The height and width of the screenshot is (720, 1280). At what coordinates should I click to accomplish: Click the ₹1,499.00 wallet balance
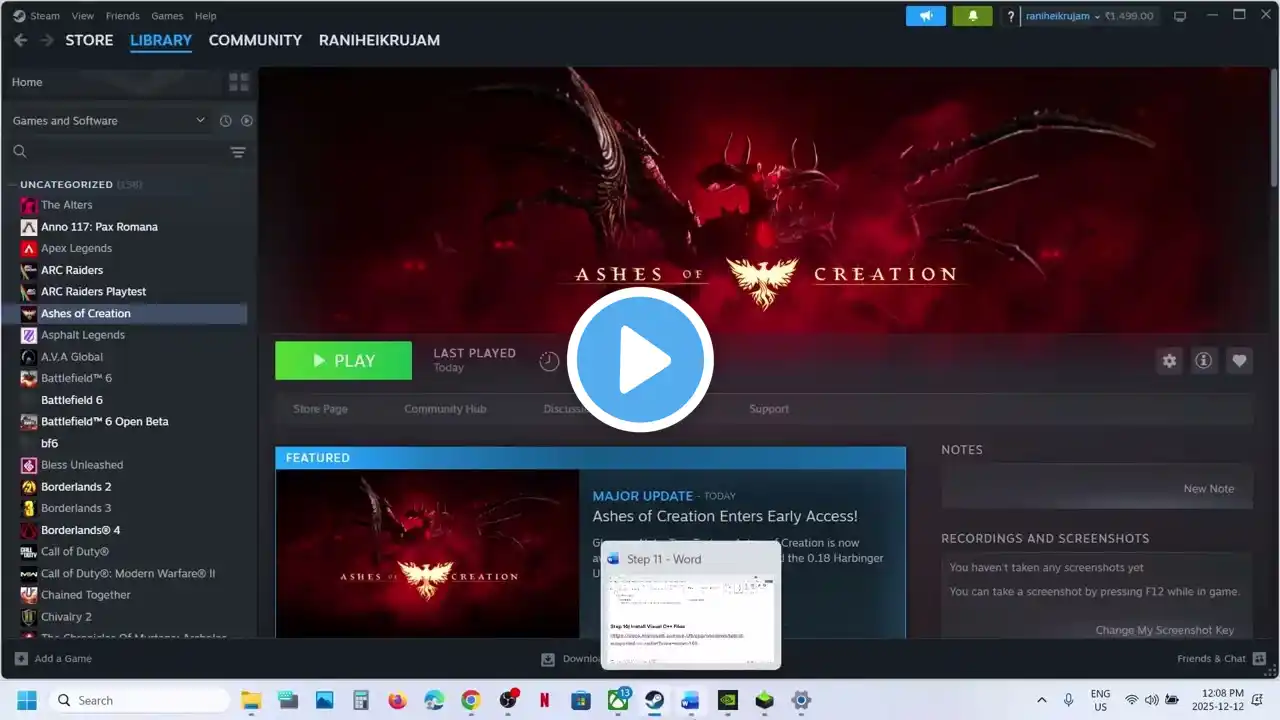pos(1129,16)
